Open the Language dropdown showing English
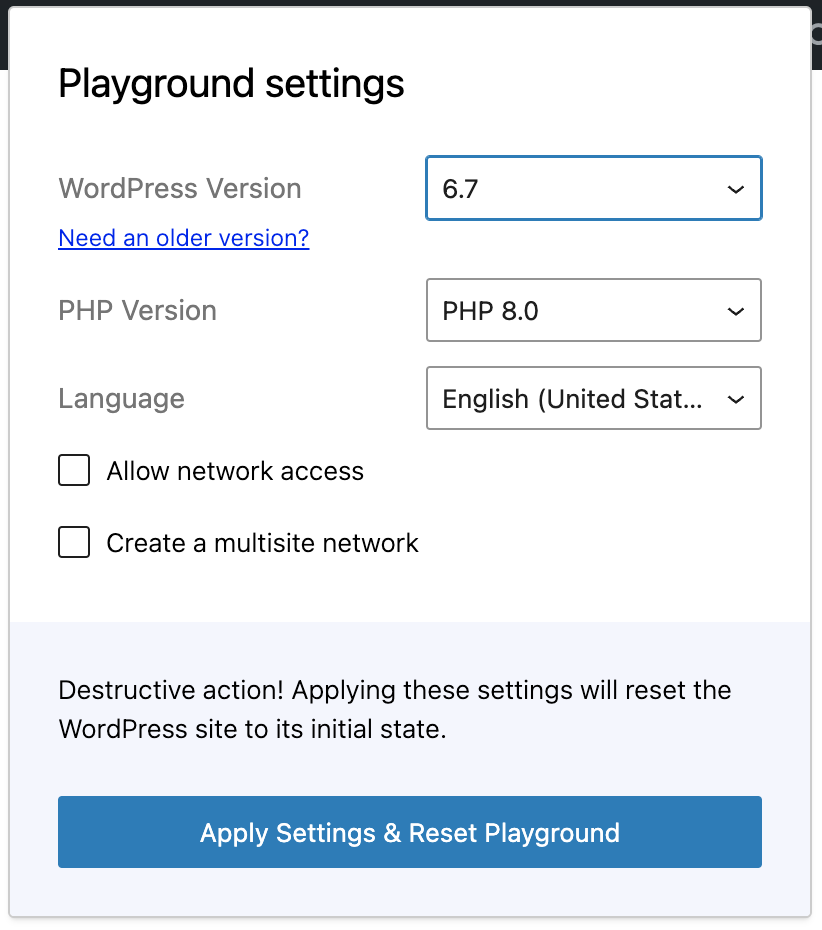Viewport: 822px width, 930px height. click(594, 398)
